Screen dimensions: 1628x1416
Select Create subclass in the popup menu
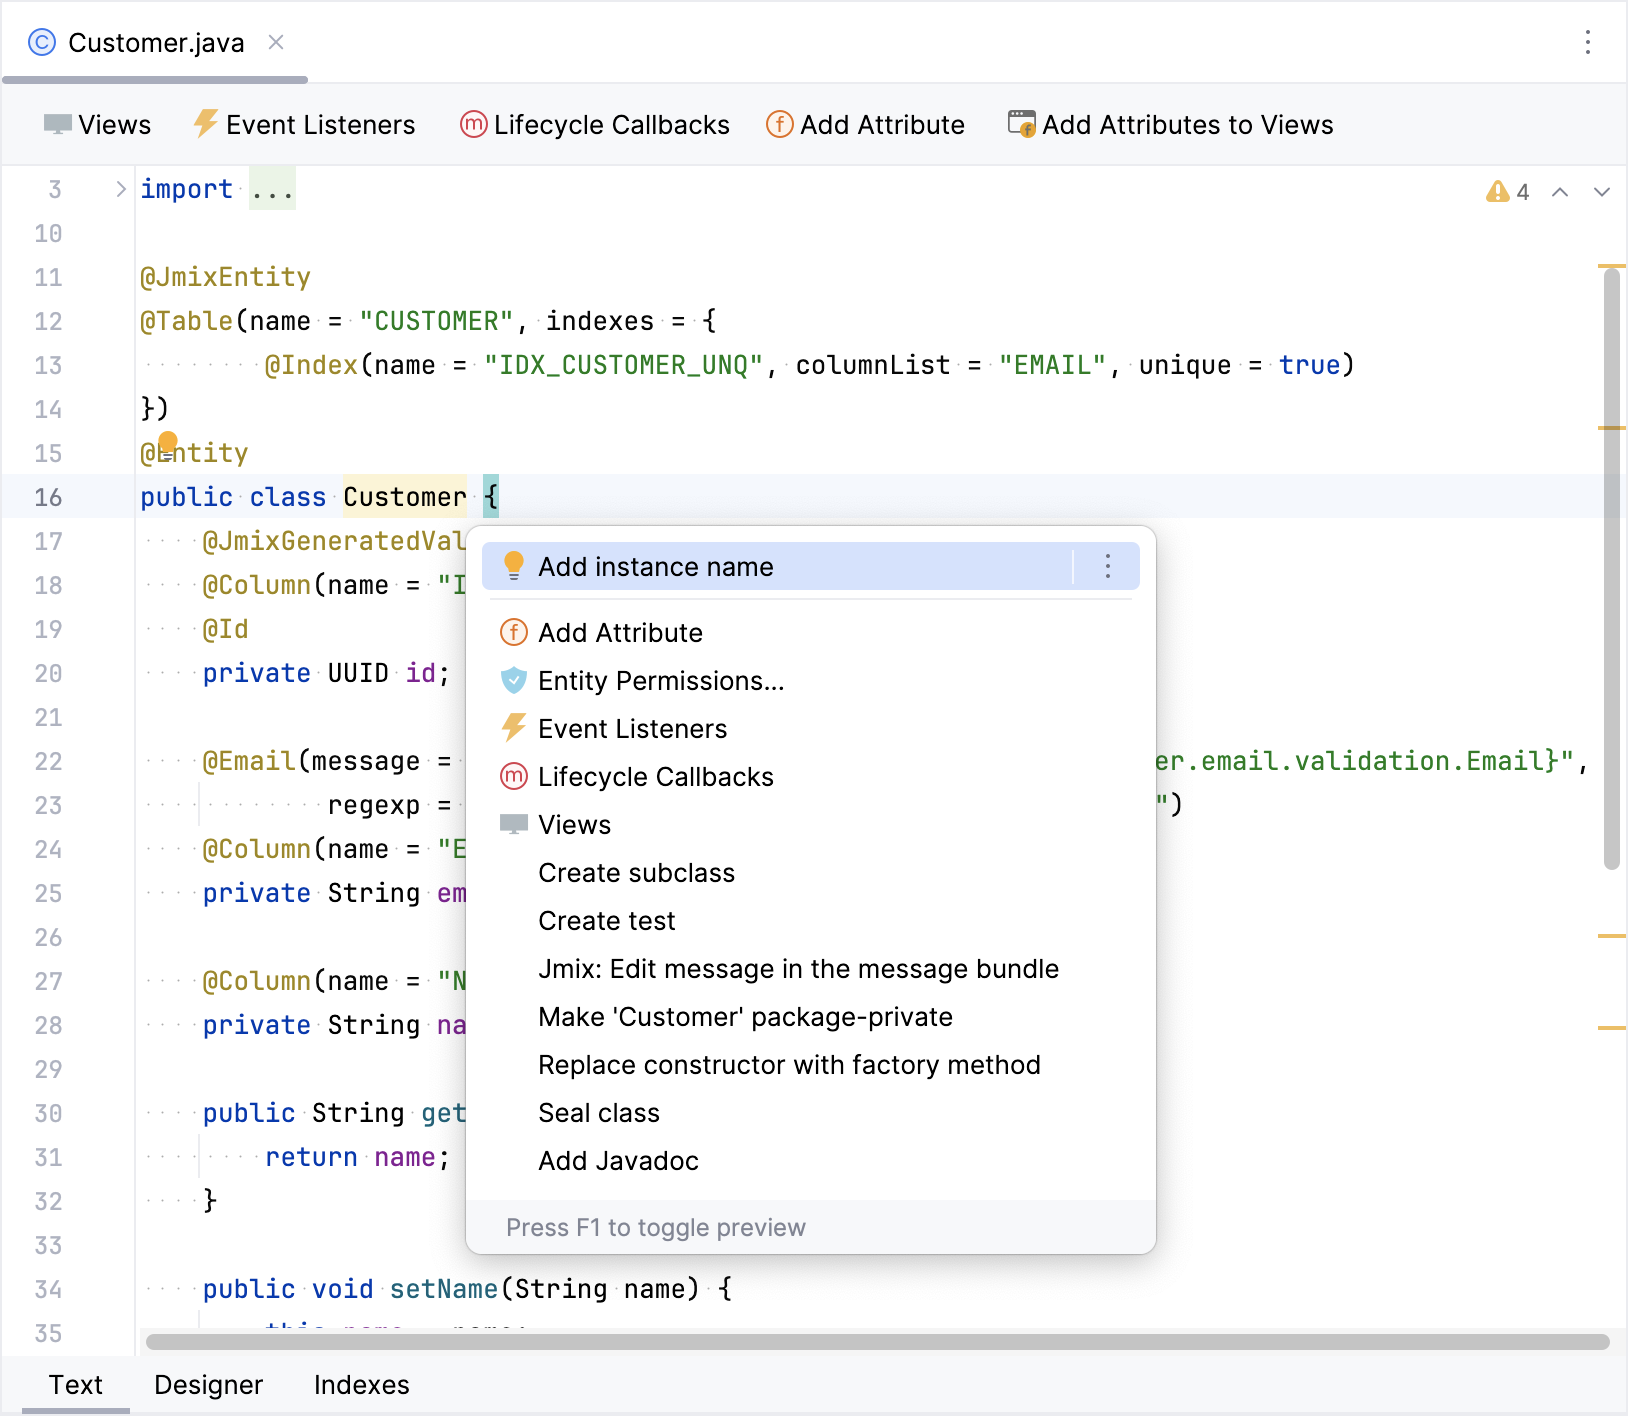(636, 873)
